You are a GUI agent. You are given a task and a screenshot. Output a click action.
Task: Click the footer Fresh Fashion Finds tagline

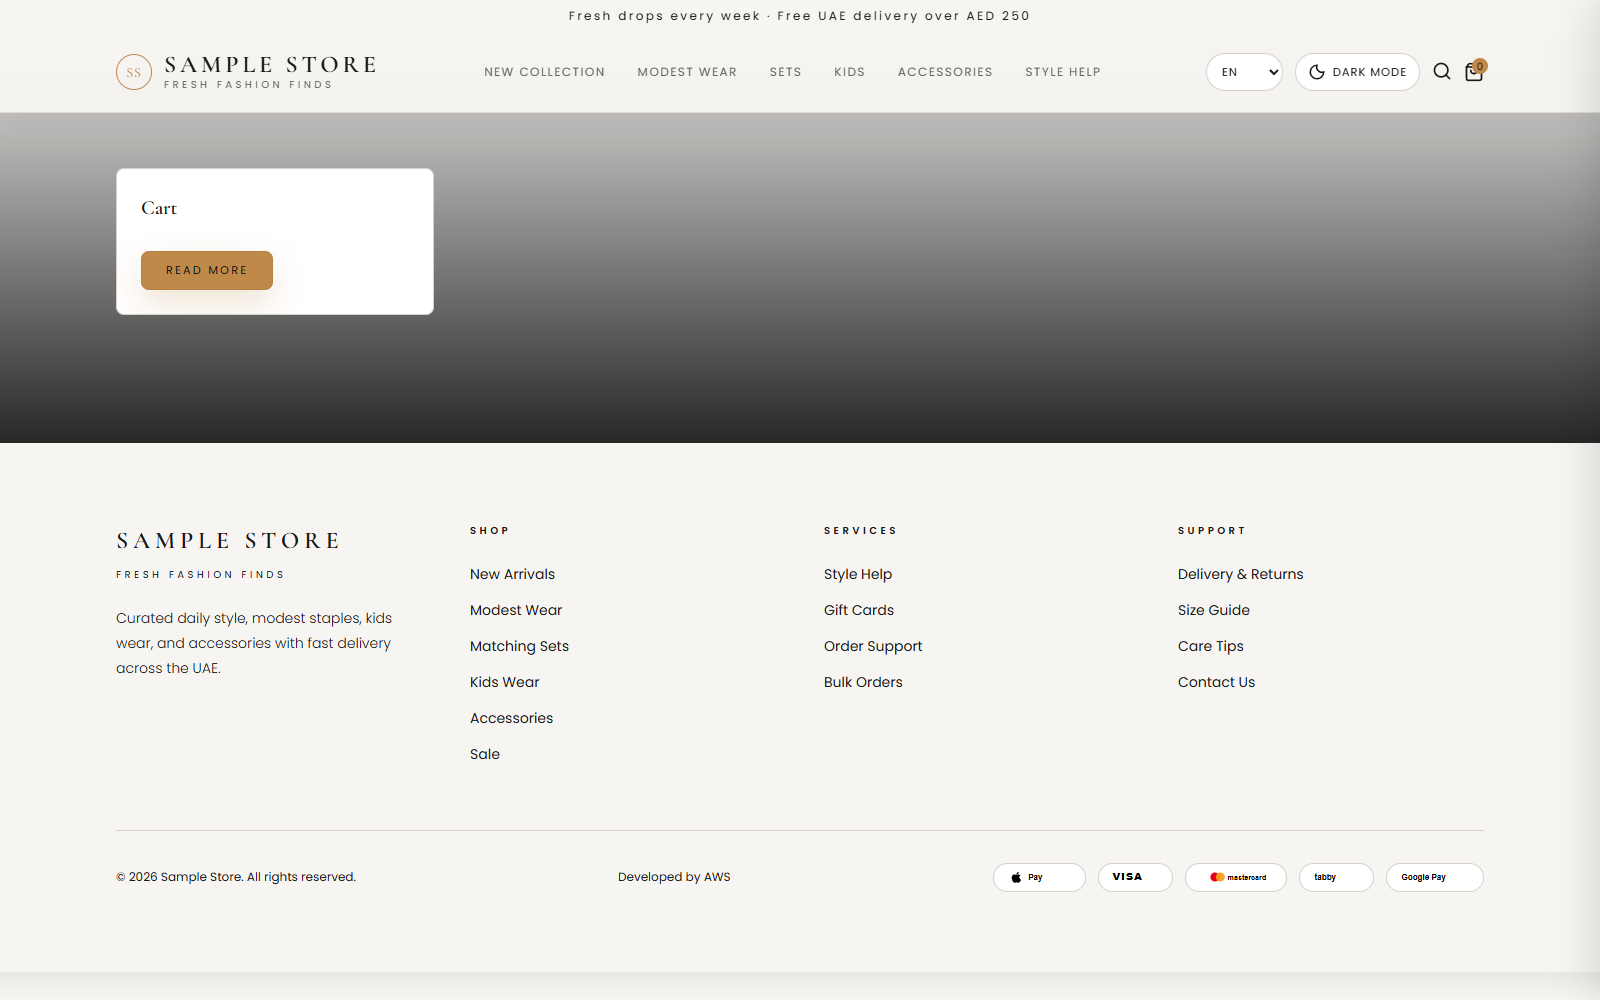click(x=200, y=575)
